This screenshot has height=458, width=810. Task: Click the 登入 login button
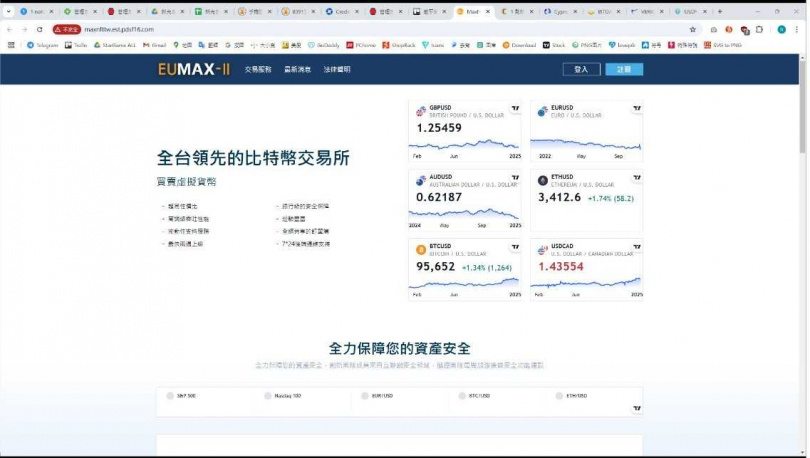click(581, 69)
